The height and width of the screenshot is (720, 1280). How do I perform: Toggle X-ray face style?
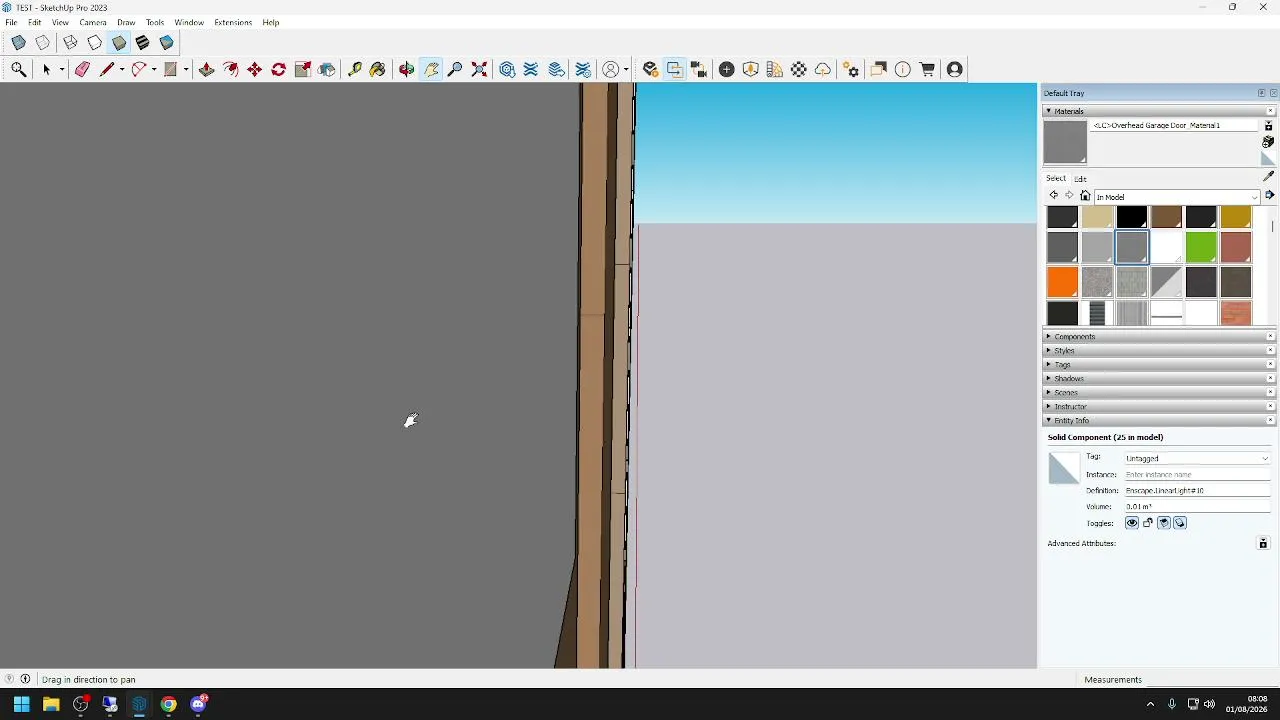coord(19,43)
